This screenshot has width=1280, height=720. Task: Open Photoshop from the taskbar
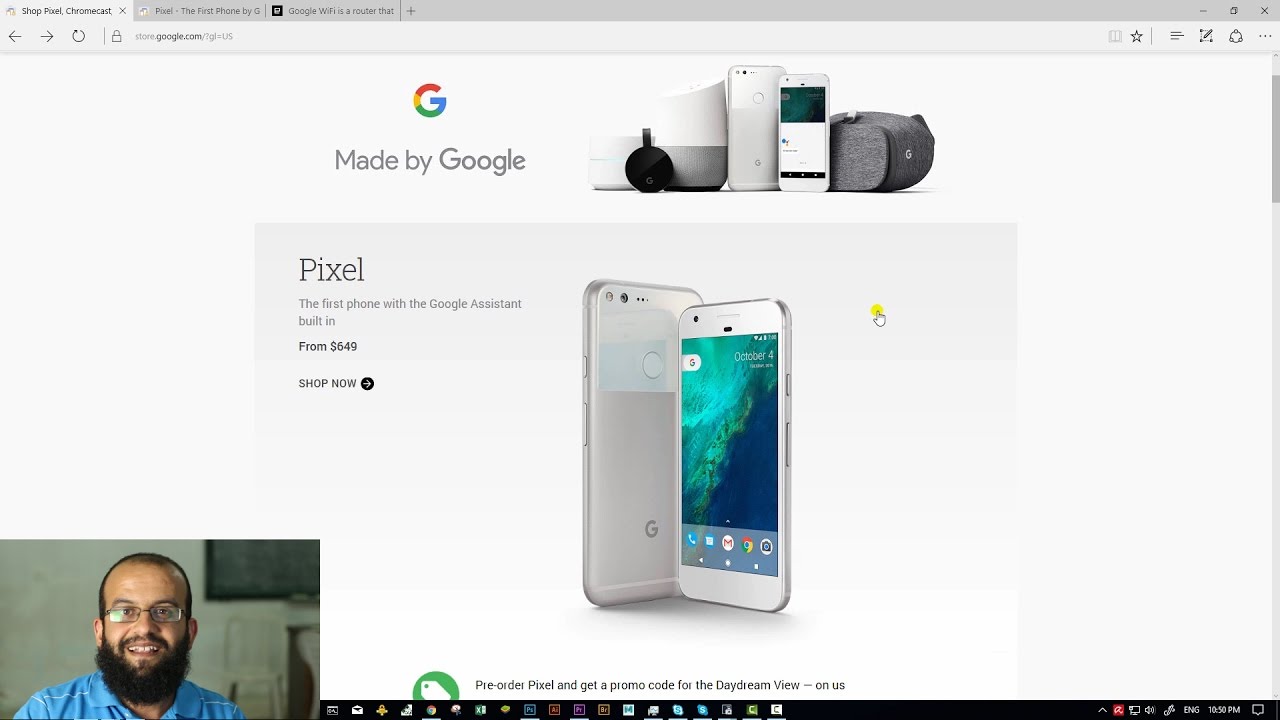[x=530, y=710]
